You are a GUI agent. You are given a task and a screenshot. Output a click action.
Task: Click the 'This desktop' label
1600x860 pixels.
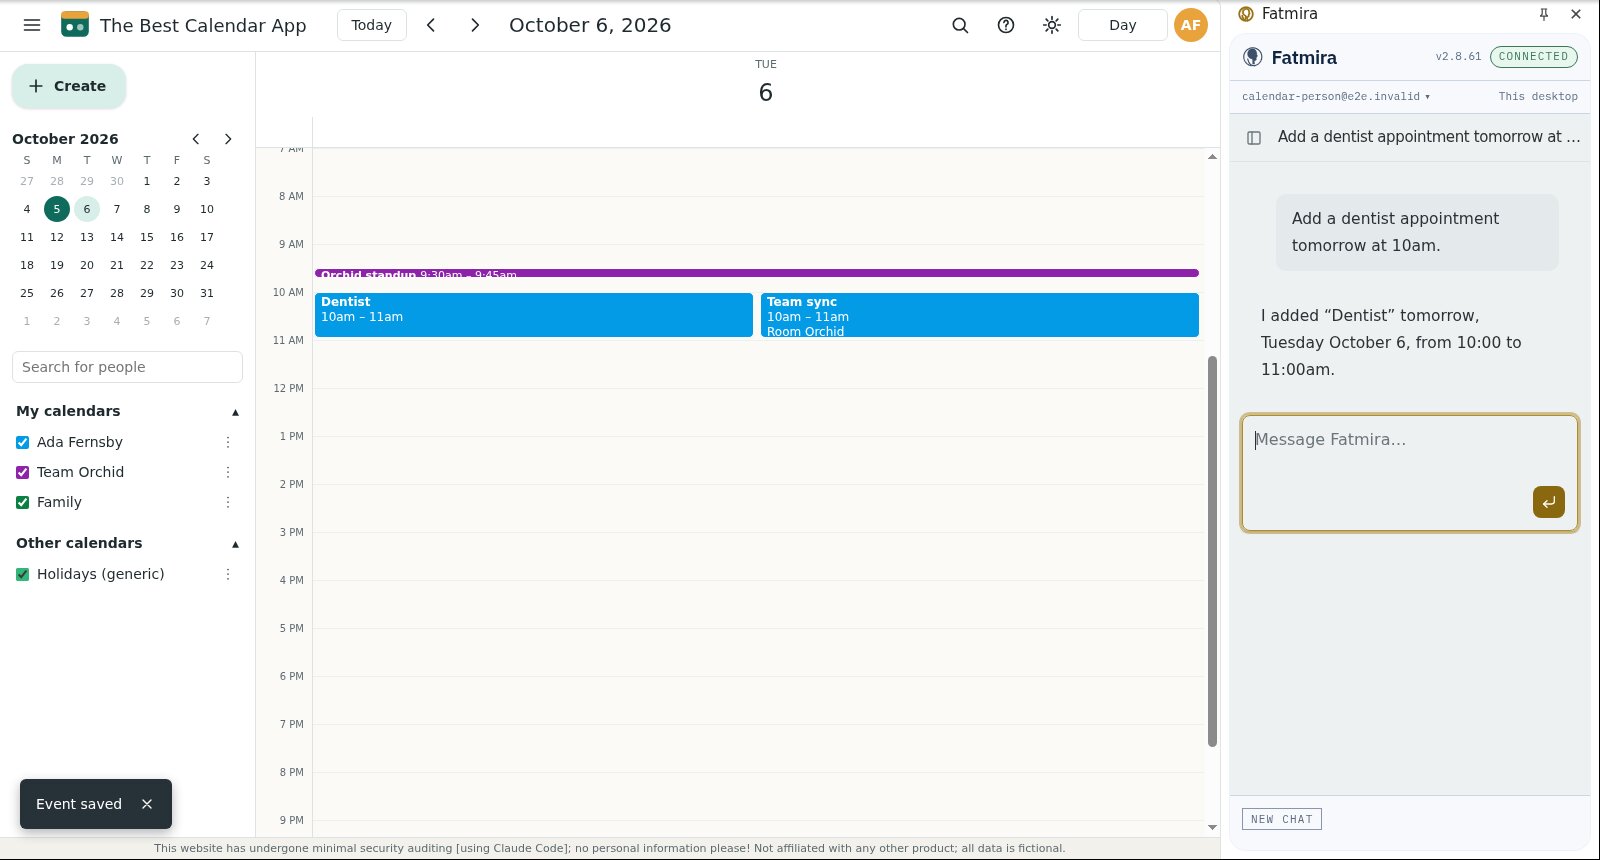pos(1538,97)
